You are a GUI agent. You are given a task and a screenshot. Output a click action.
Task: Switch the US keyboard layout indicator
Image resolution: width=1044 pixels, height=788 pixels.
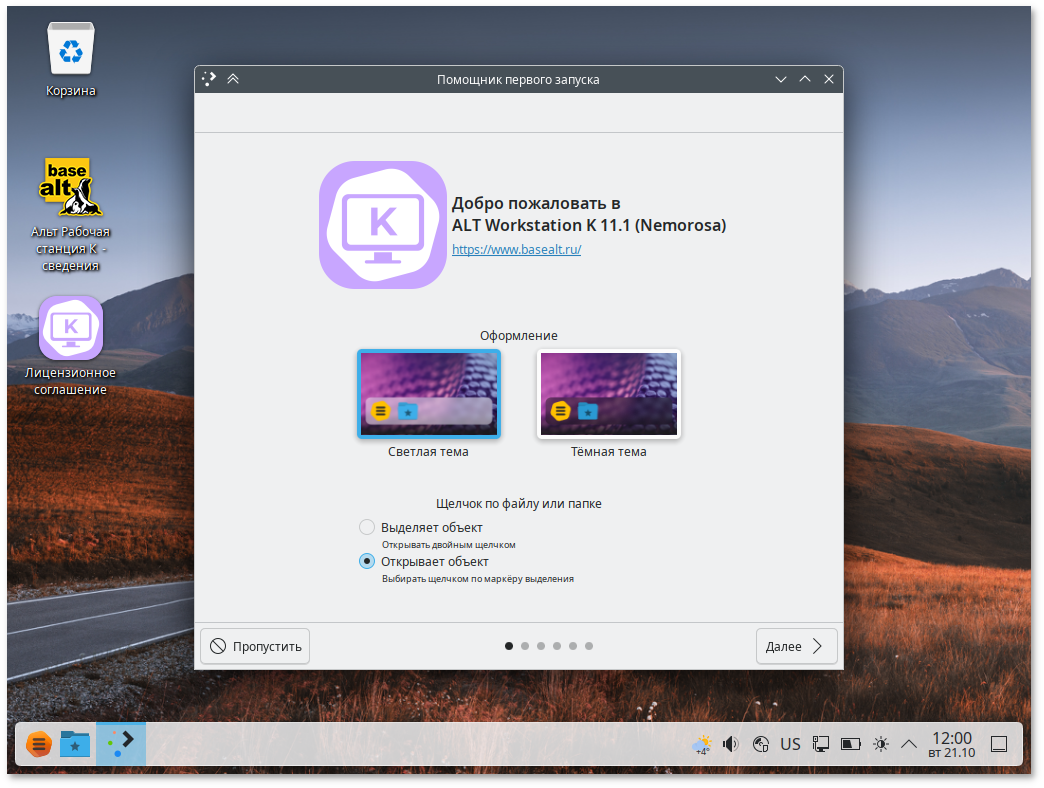pyautogui.click(x=790, y=744)
